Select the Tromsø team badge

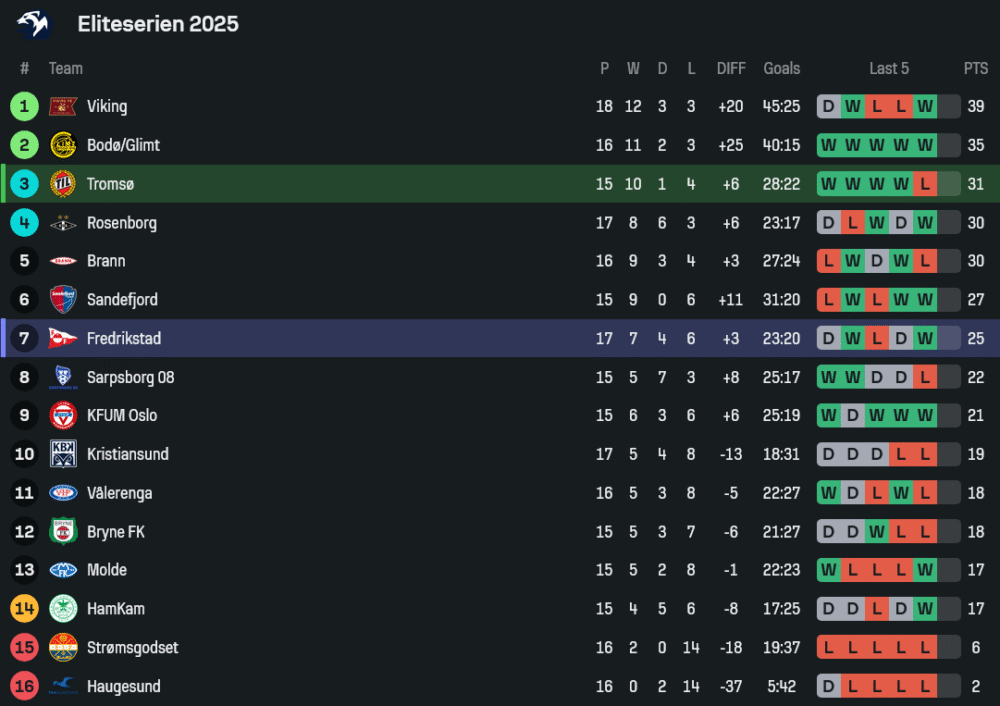coord(63,184)
